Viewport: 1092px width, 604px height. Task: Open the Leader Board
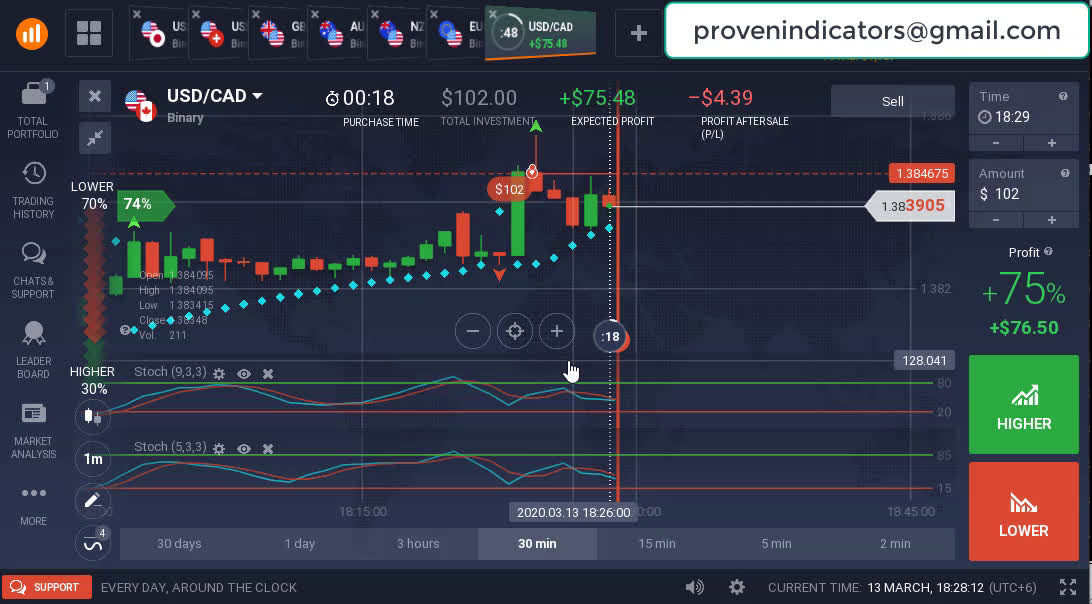pos(33,350)
